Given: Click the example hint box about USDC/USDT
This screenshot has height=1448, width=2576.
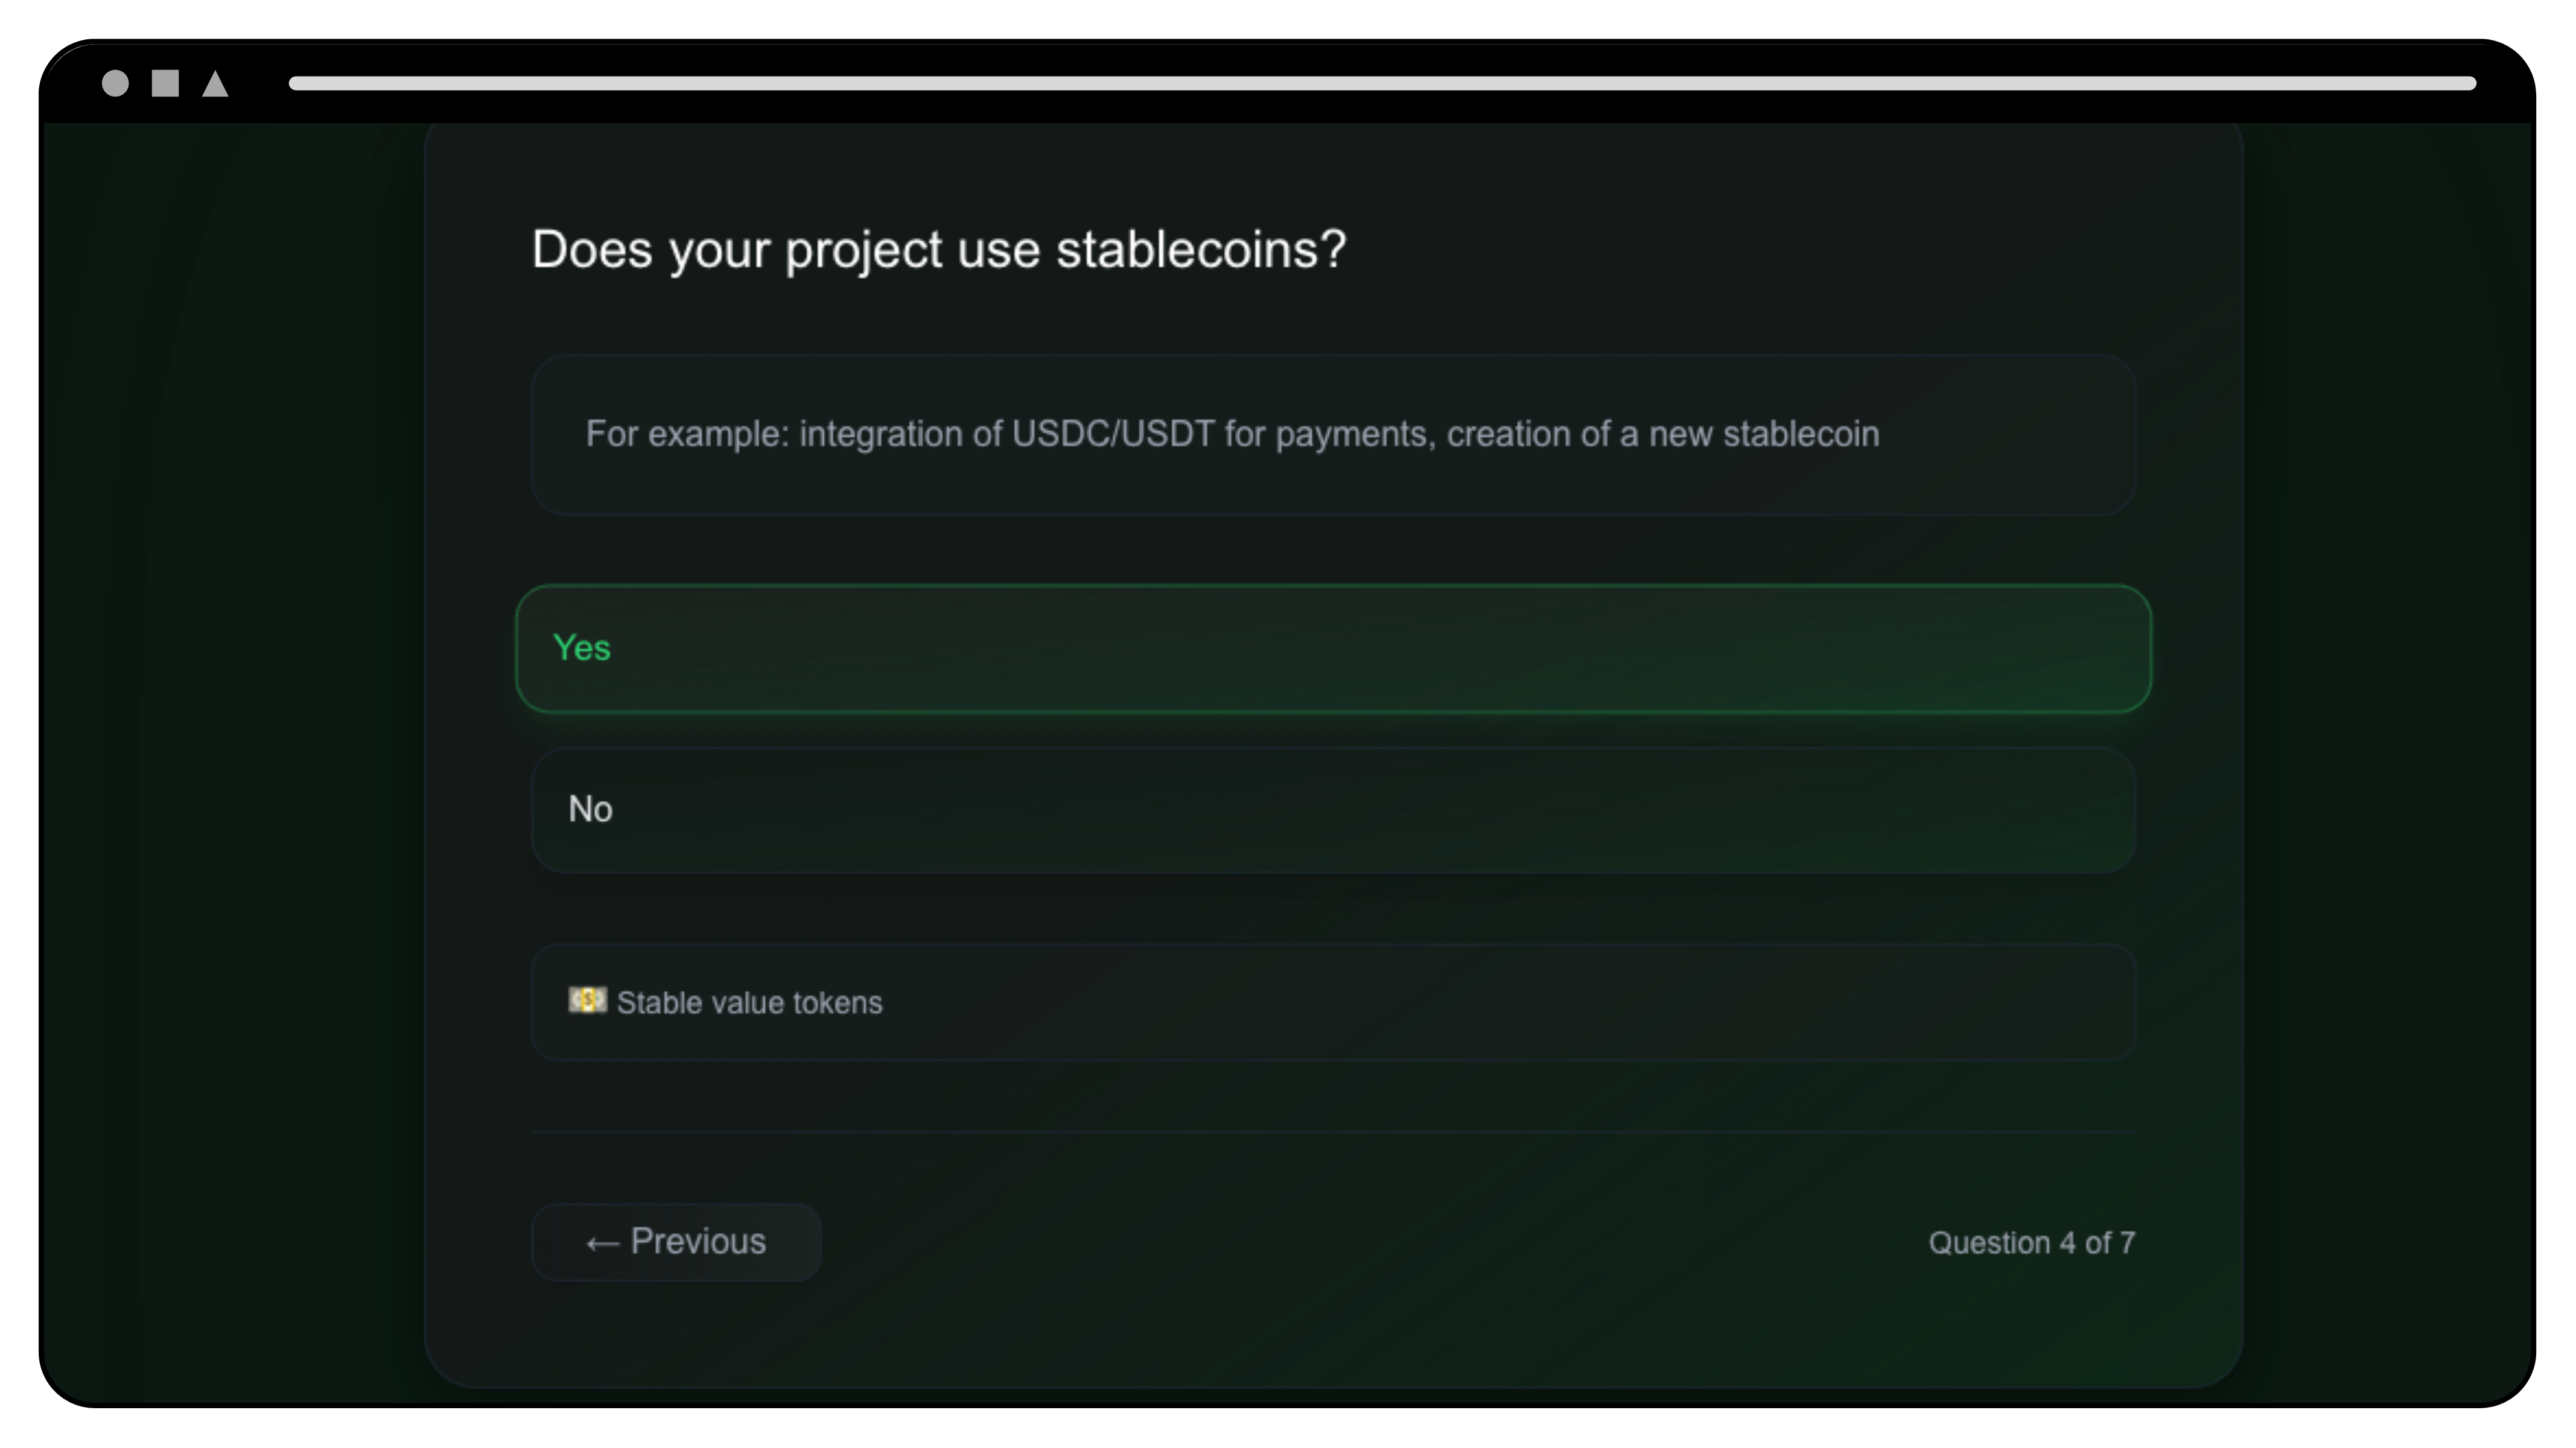Looking at the screenshot, I should point(1333,435).
